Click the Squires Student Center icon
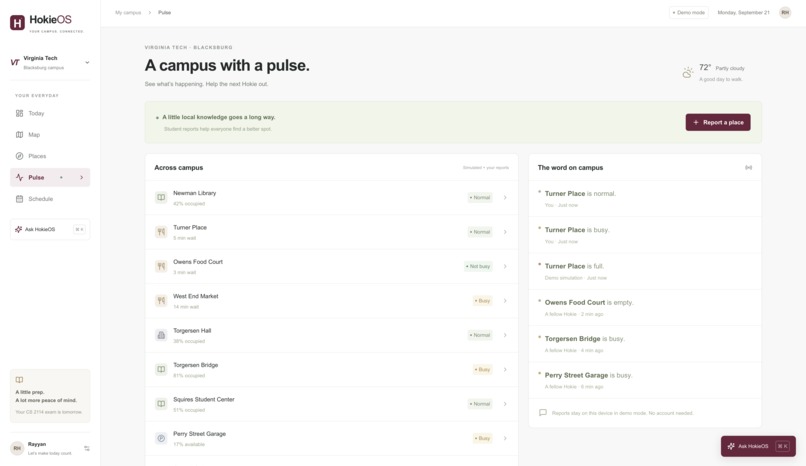Viewport: 806px width, 466px height. pos(161,404)
